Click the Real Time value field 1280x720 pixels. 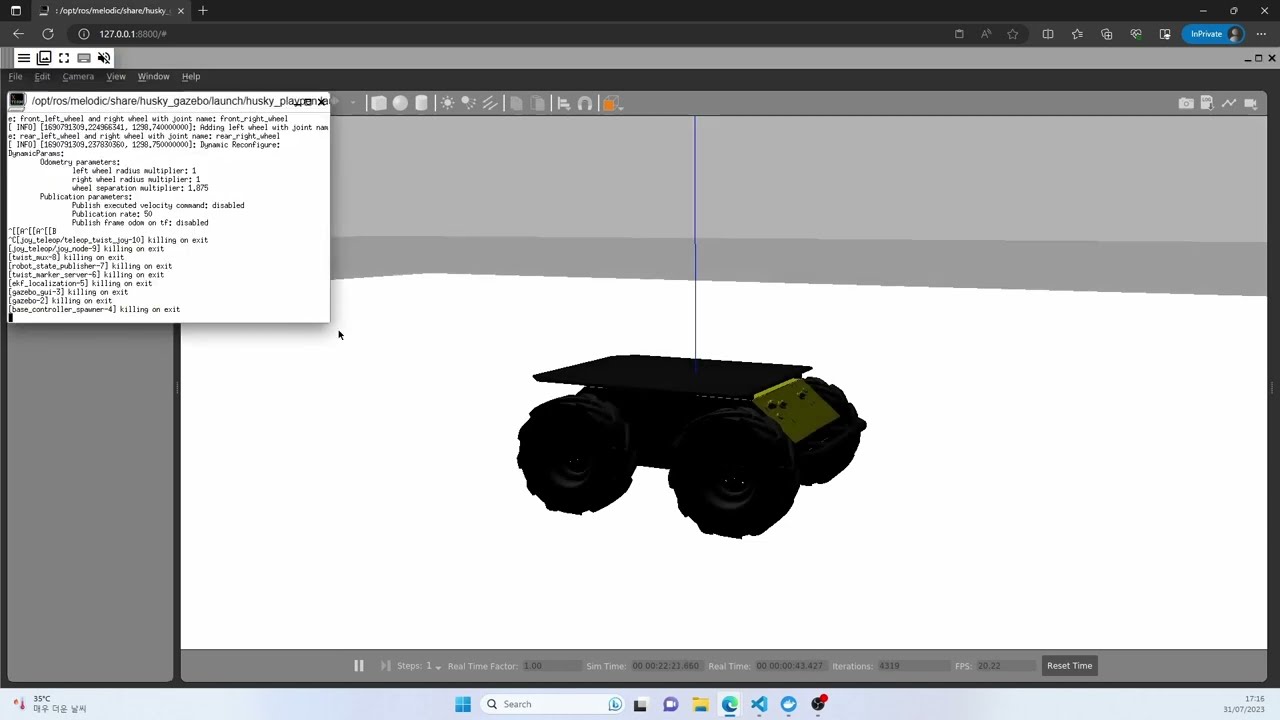pyautogui.click(x=790, y=666)
